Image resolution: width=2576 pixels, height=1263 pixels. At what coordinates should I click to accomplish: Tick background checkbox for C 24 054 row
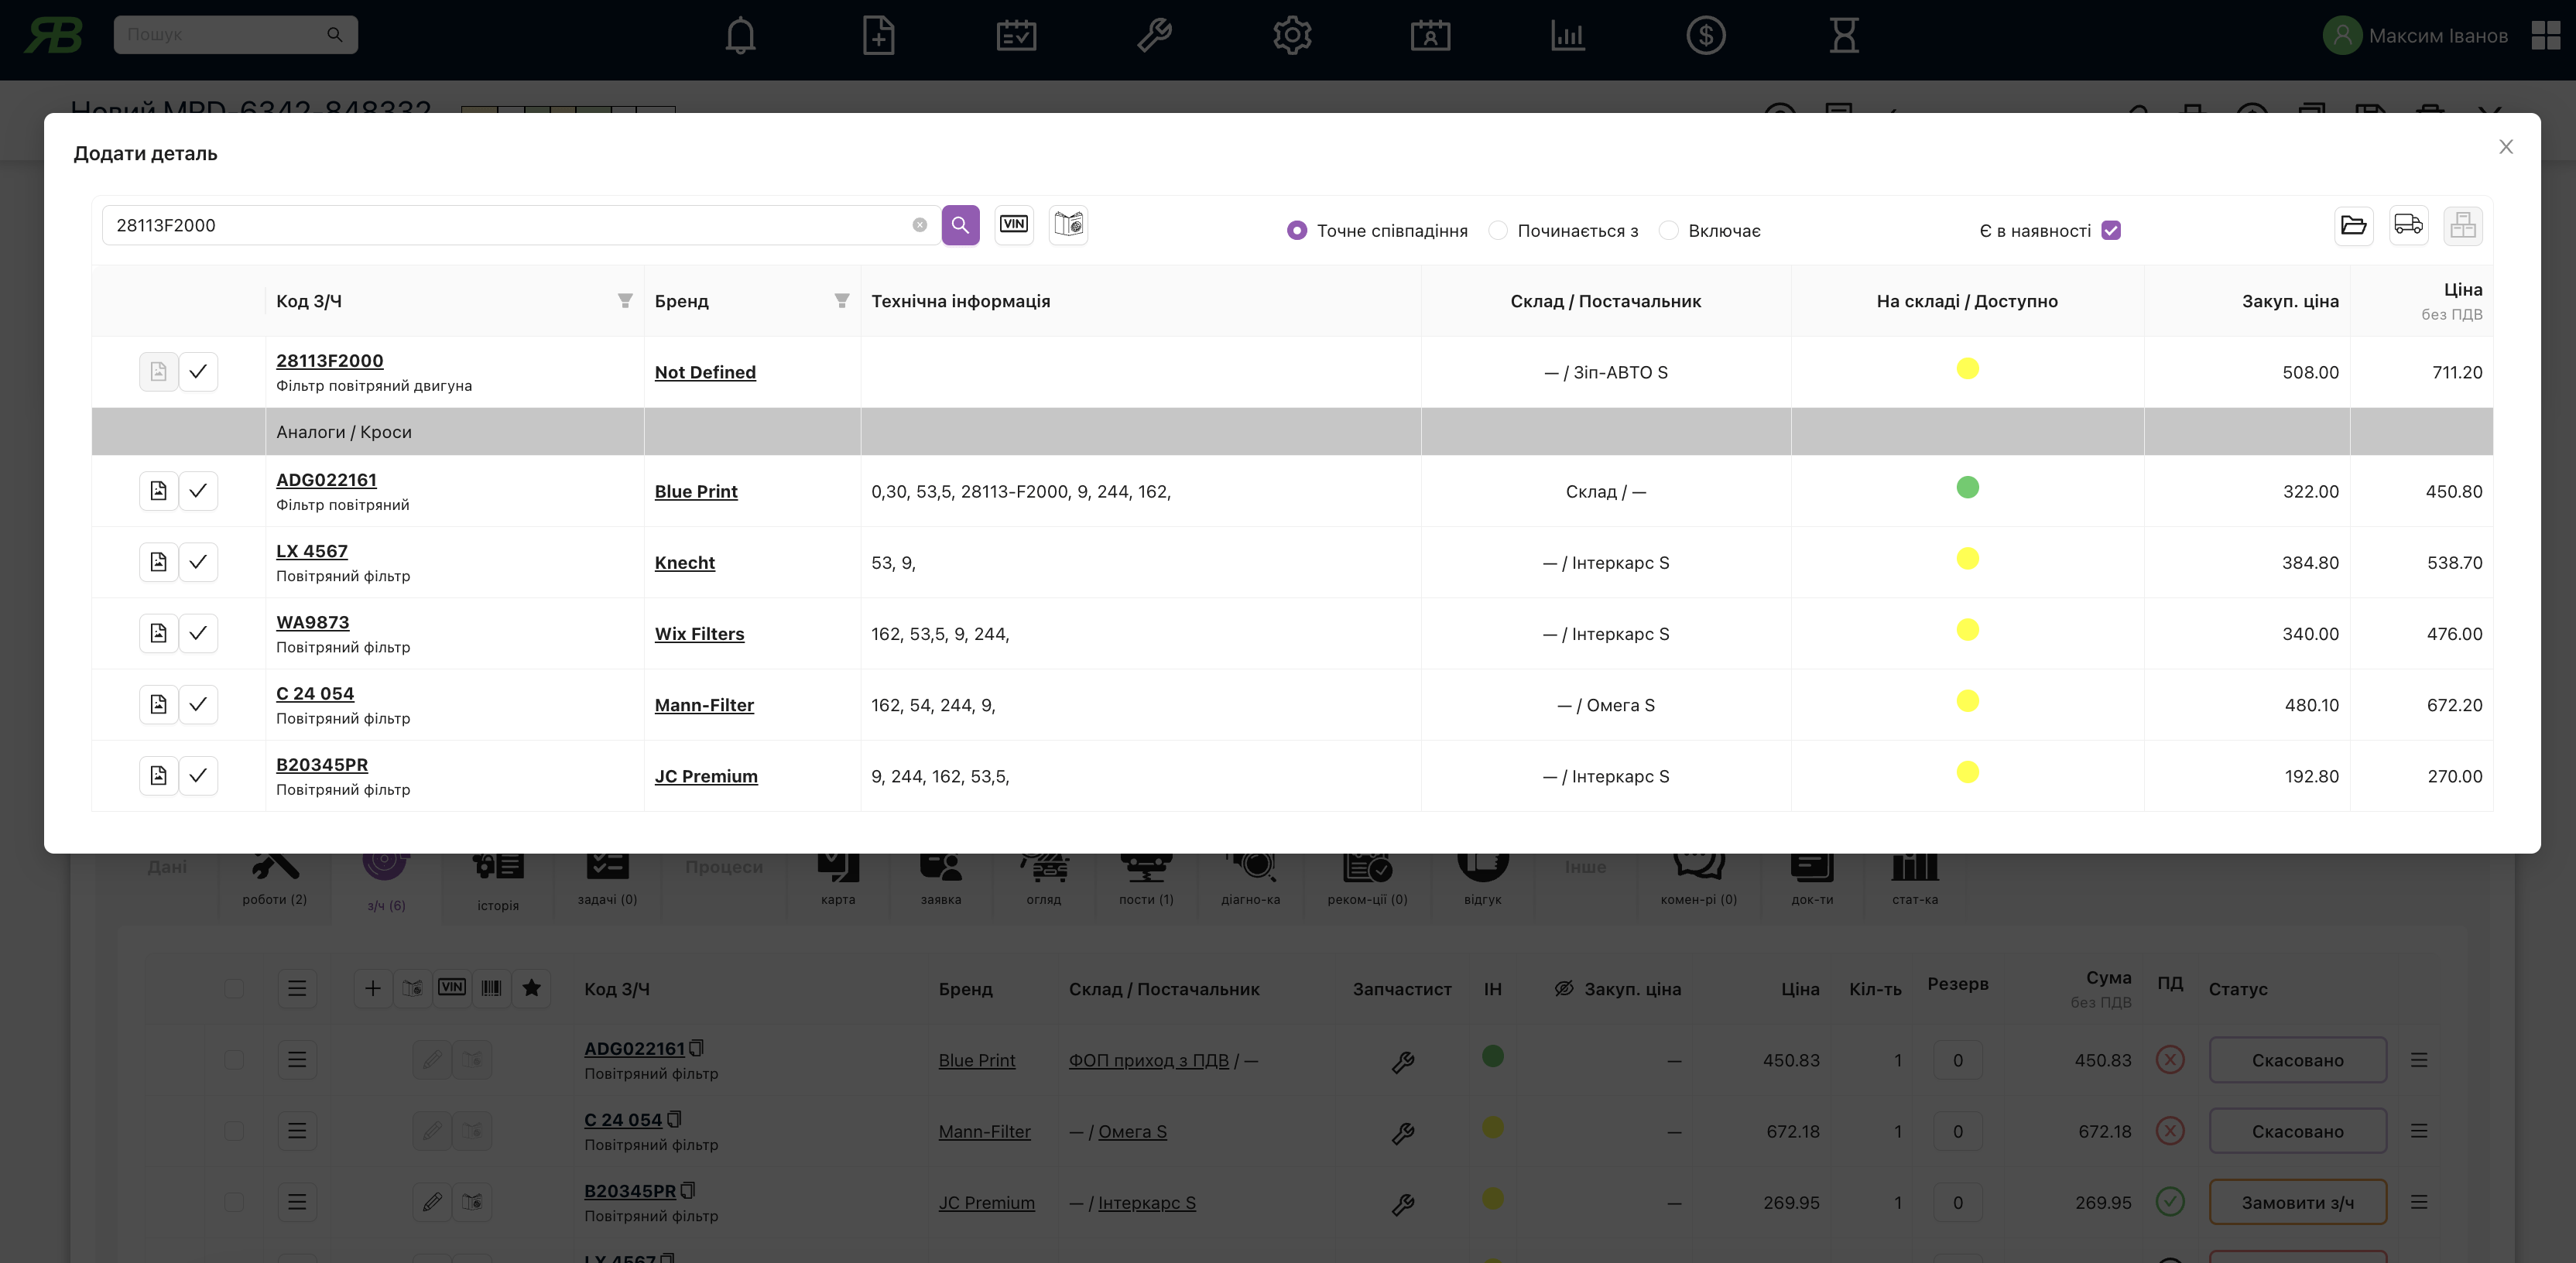coord(234,1130)
